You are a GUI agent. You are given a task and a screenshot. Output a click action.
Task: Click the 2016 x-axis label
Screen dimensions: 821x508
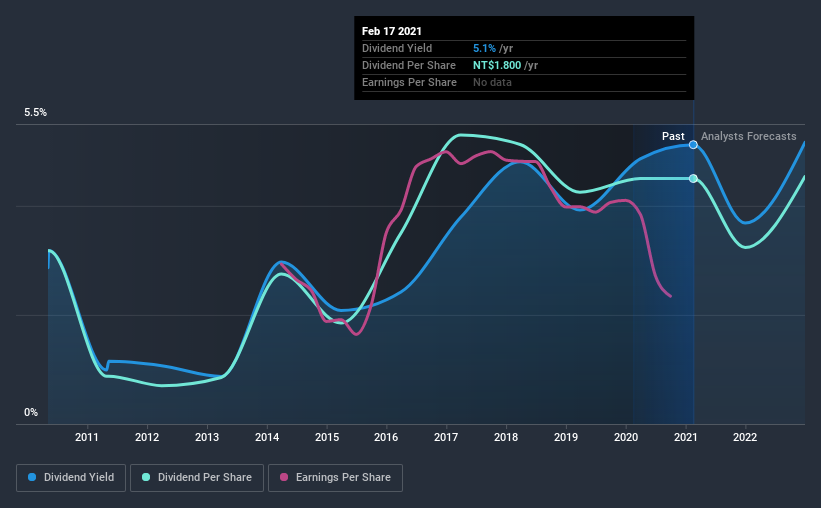(386, 437)
